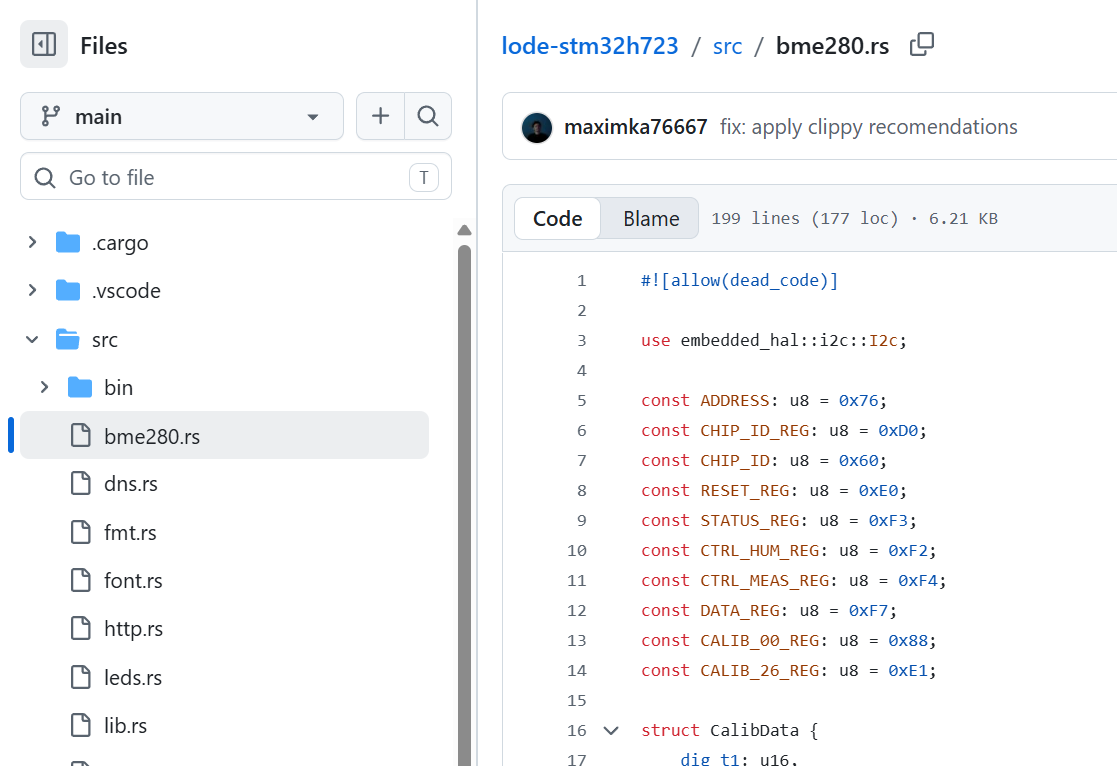The height and width of the screenshot is (766, 1117).
Task: Click the fmt.rs file icon
Action: [x=80, y=532]
